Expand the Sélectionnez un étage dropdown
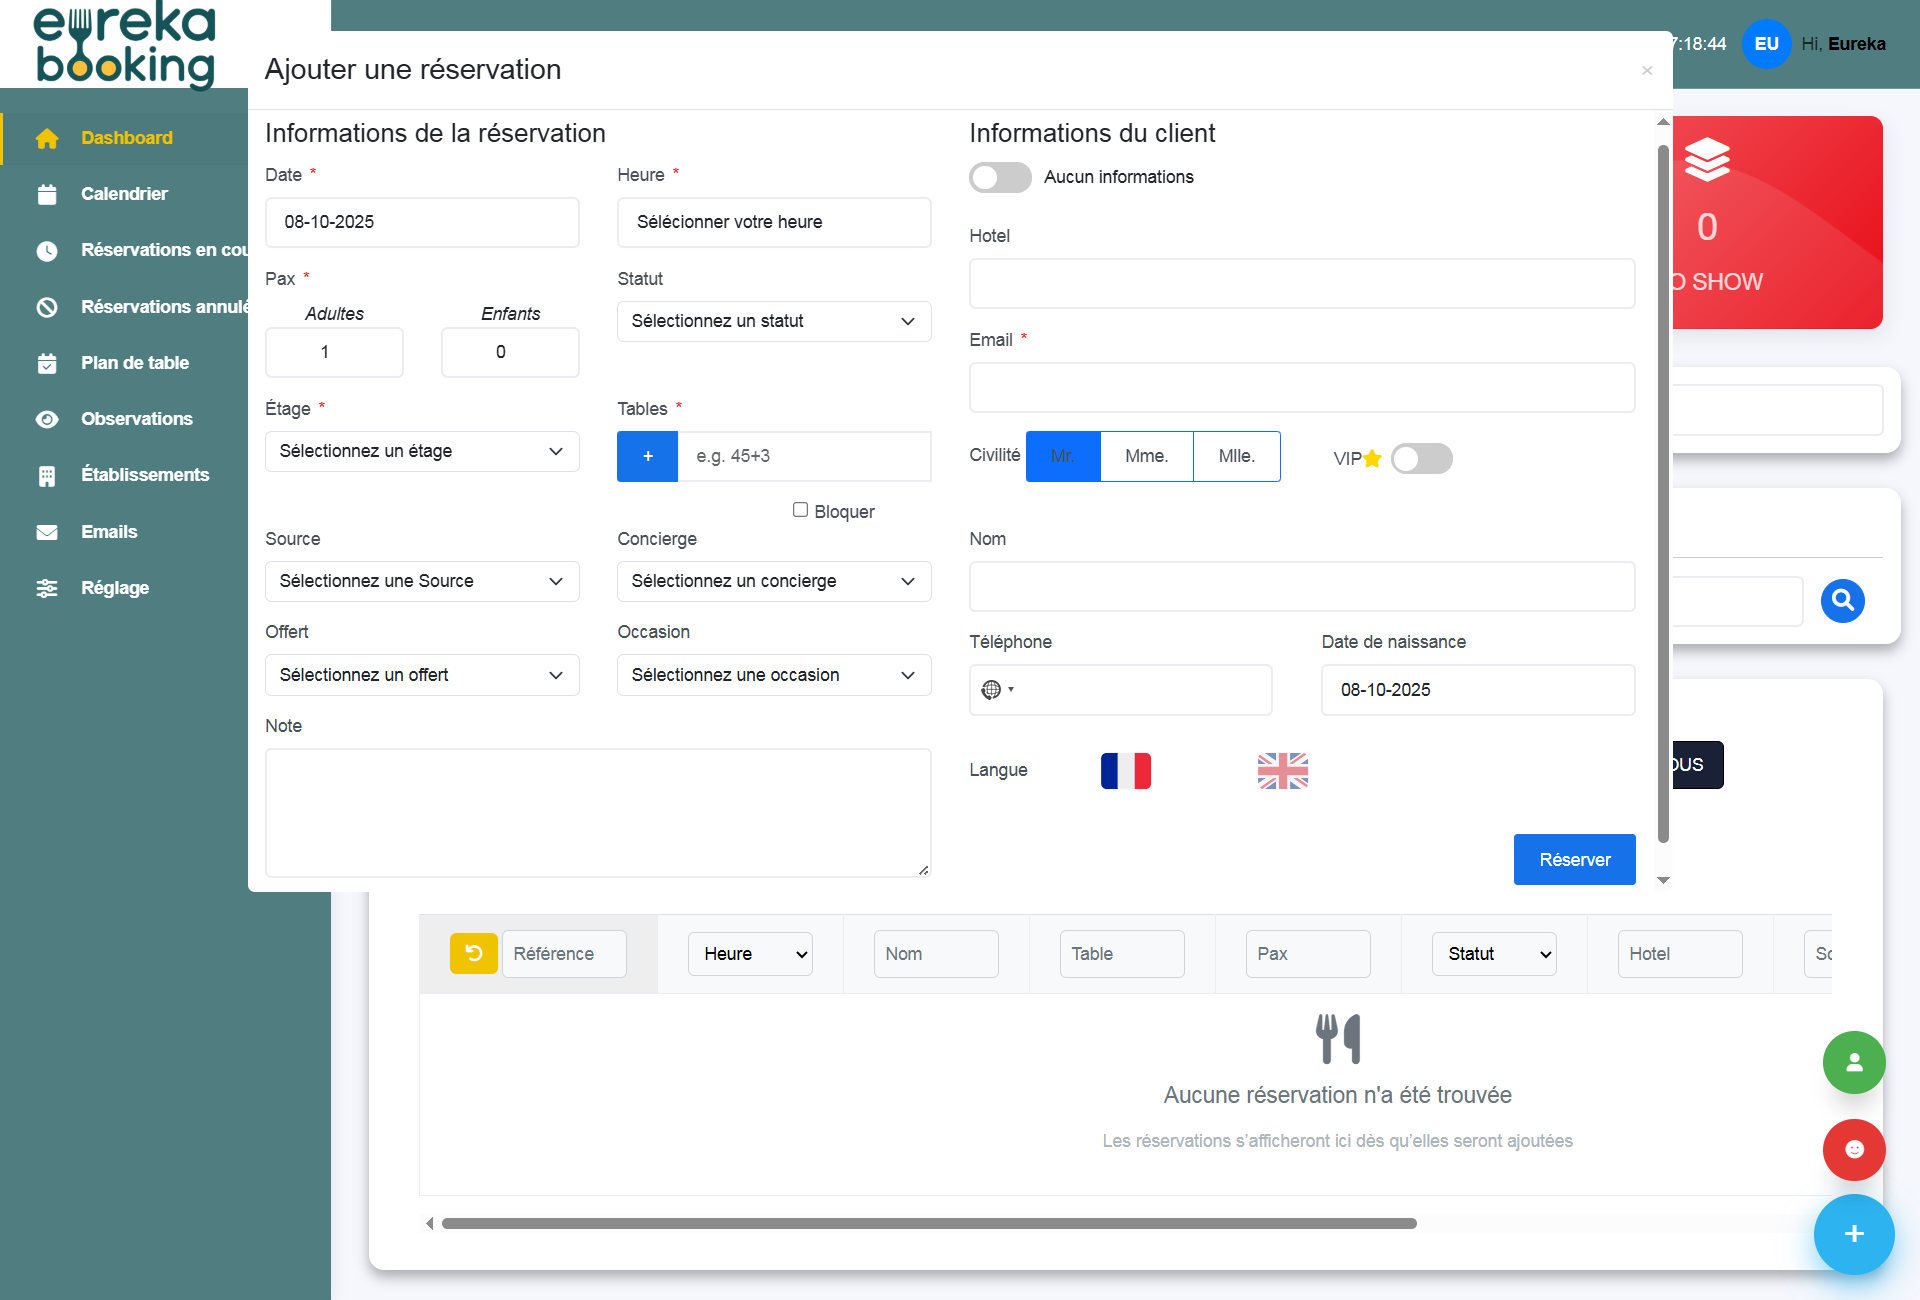Viewport: 1920px width, 1300px height. [x=421, y=451]
